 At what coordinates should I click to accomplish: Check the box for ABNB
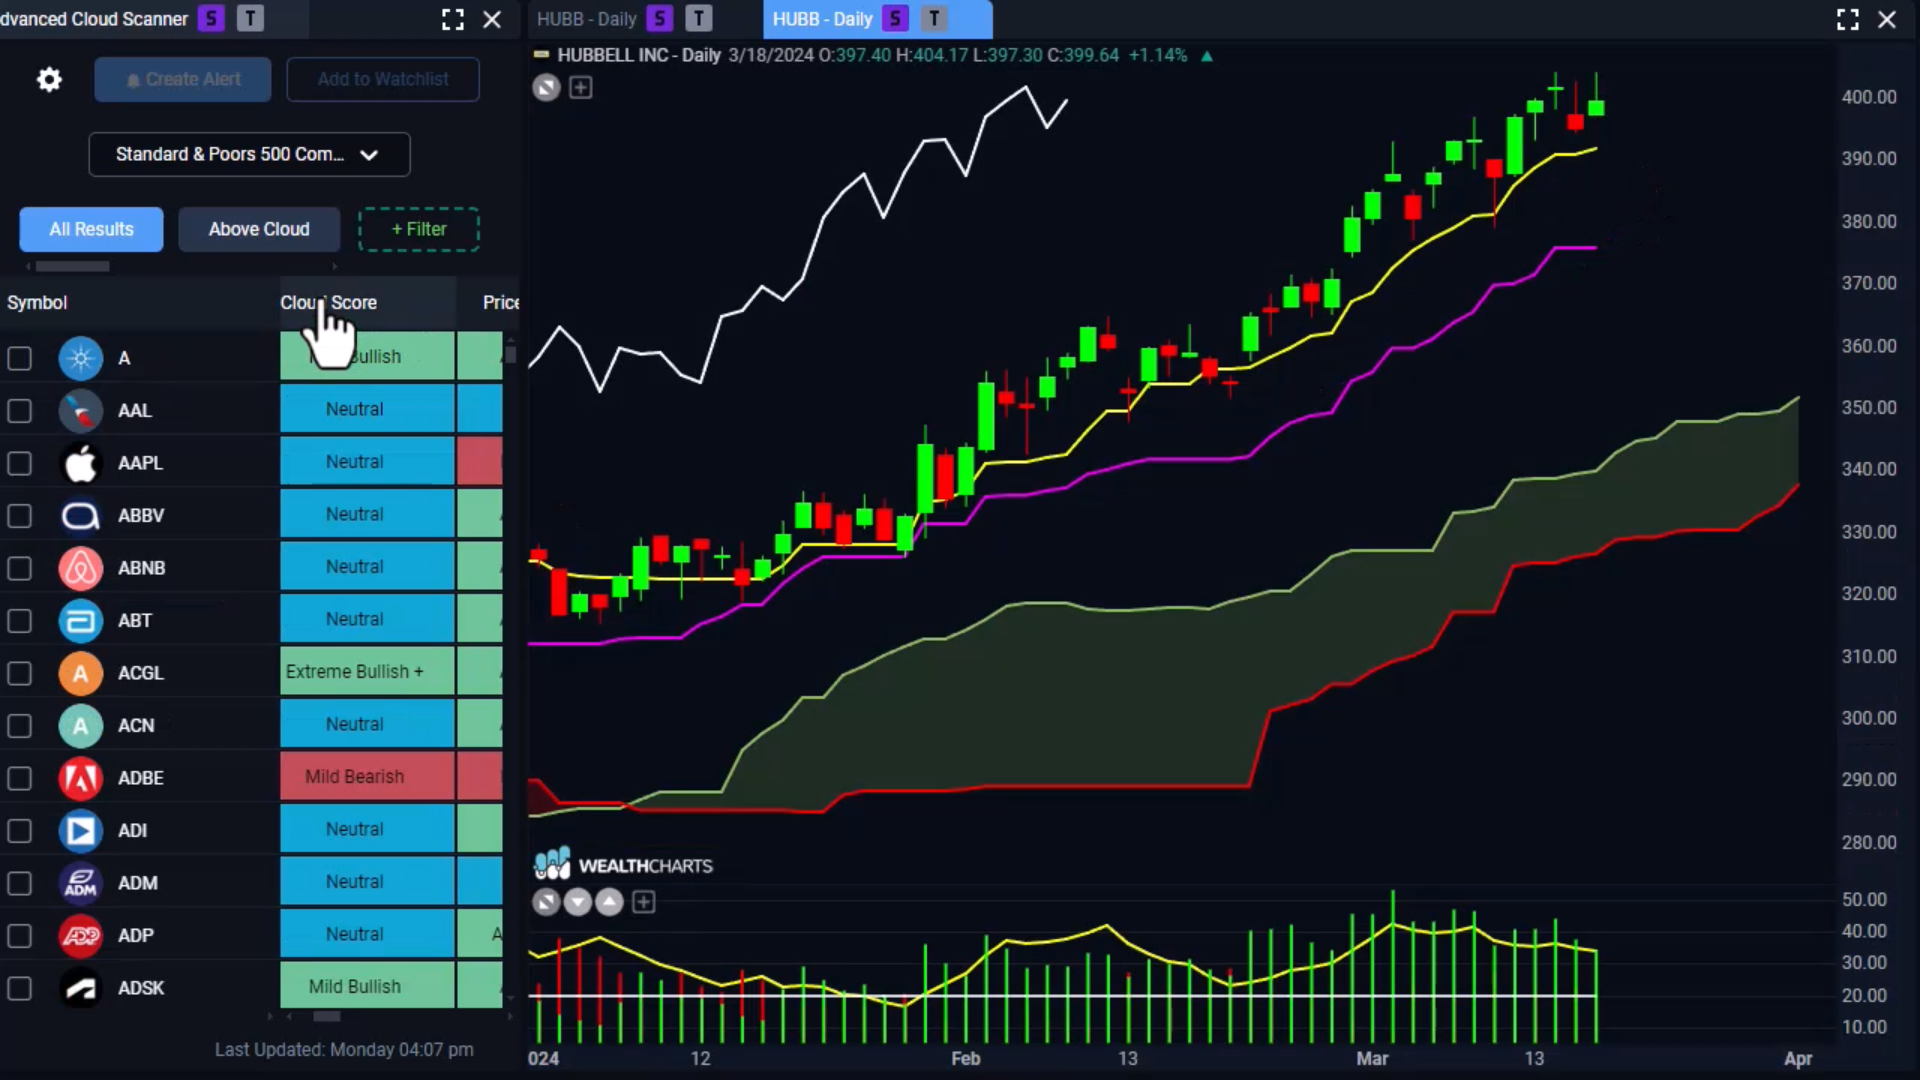point(20,568)
